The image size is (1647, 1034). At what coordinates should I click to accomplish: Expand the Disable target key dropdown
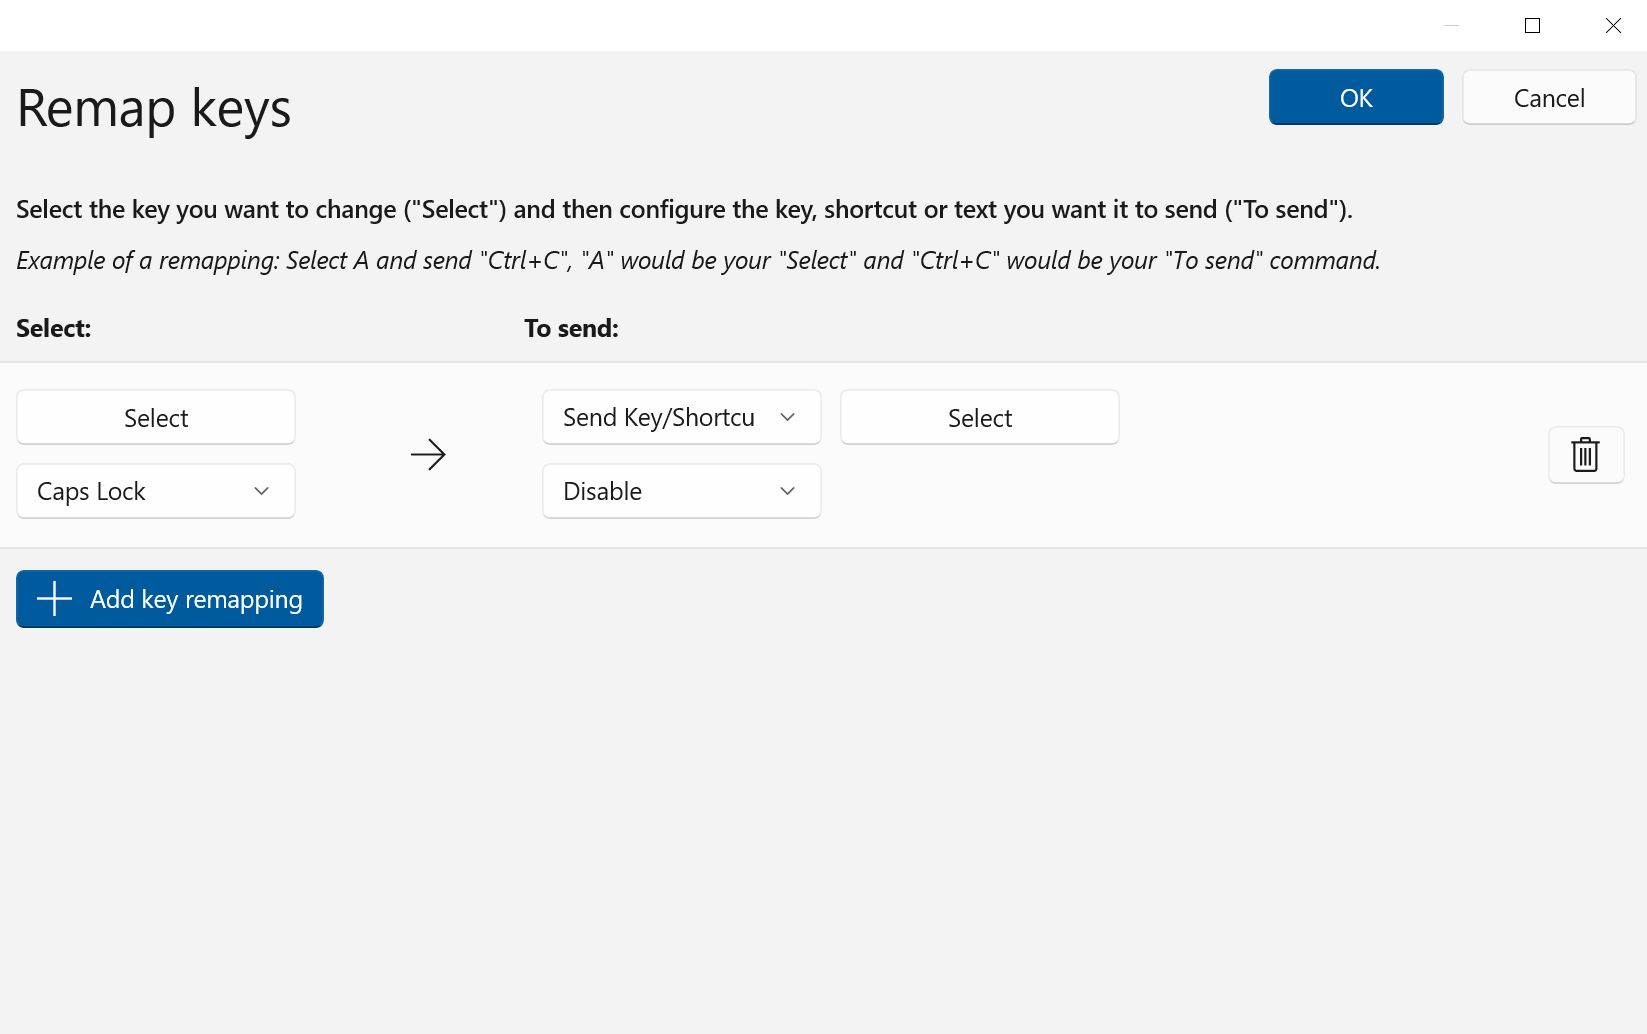680,491
